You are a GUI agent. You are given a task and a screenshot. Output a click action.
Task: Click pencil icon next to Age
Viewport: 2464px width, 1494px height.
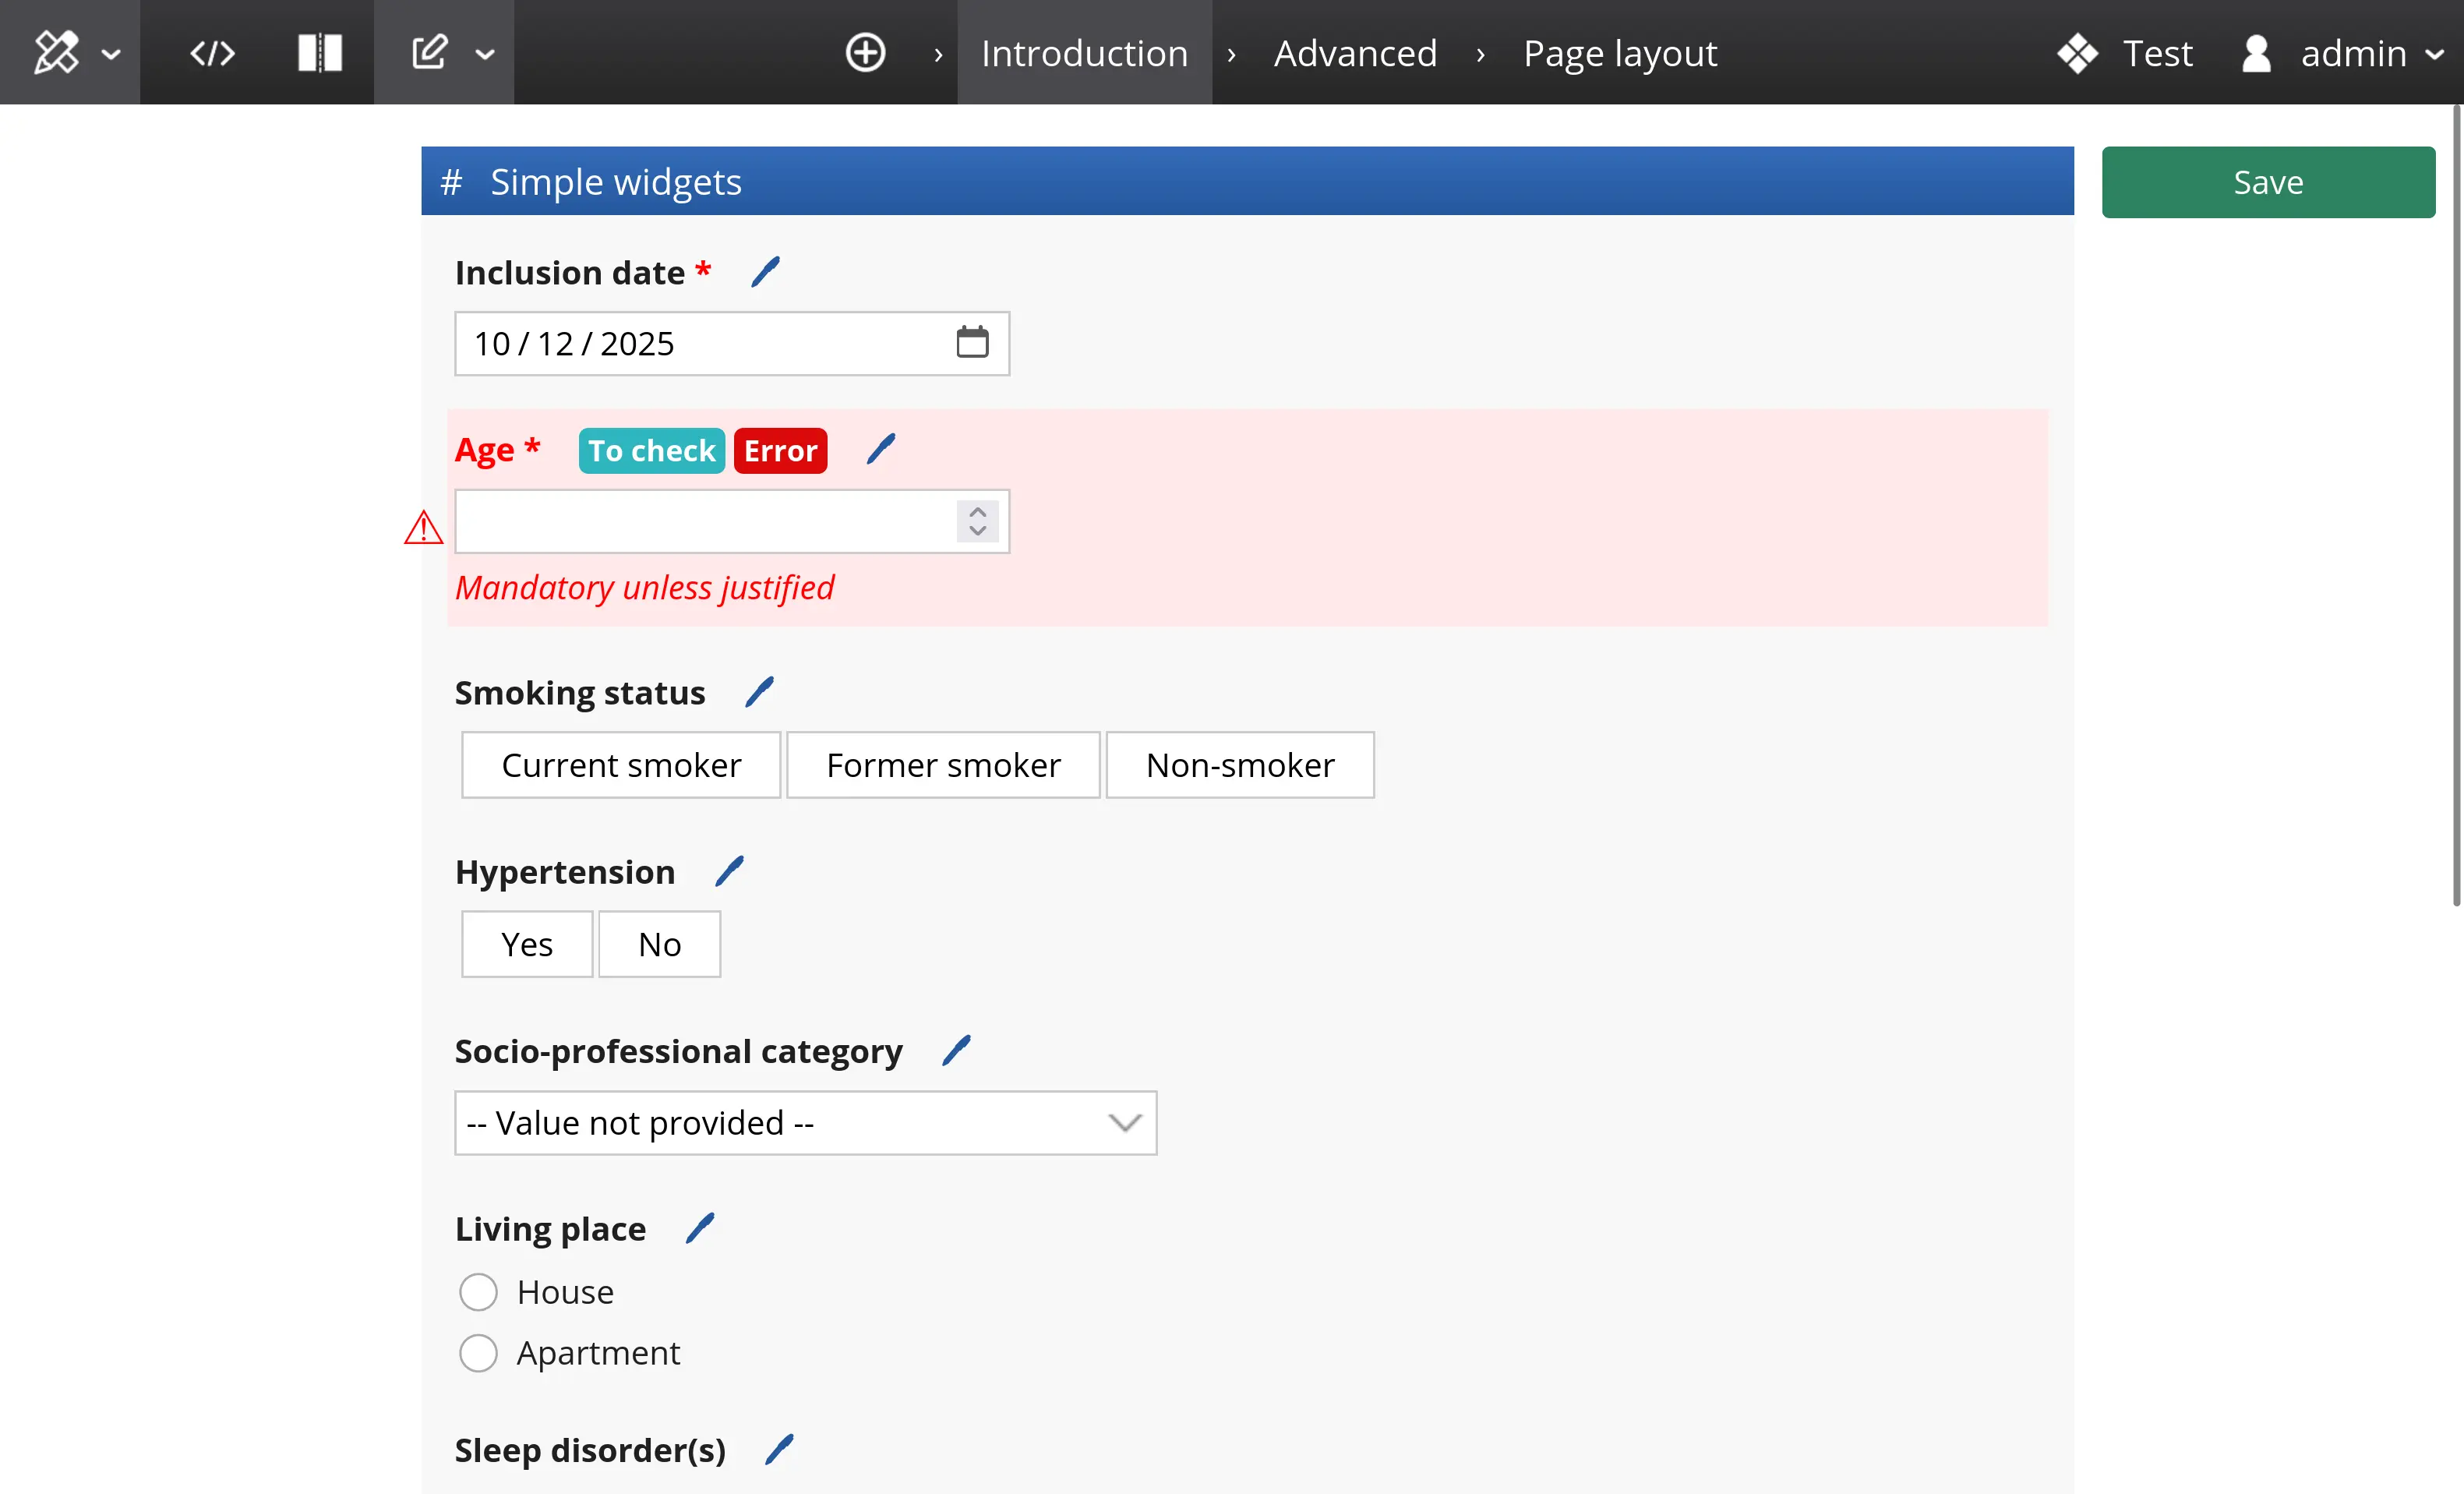(881, 450)
